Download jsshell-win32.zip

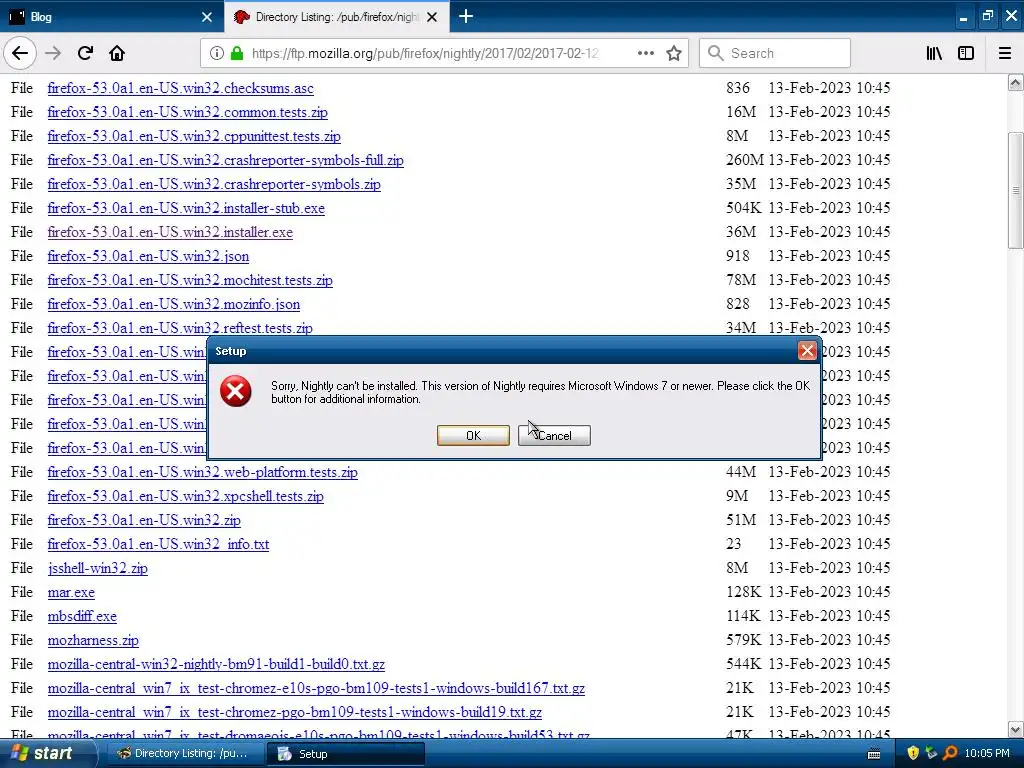[x=97, y=568]
